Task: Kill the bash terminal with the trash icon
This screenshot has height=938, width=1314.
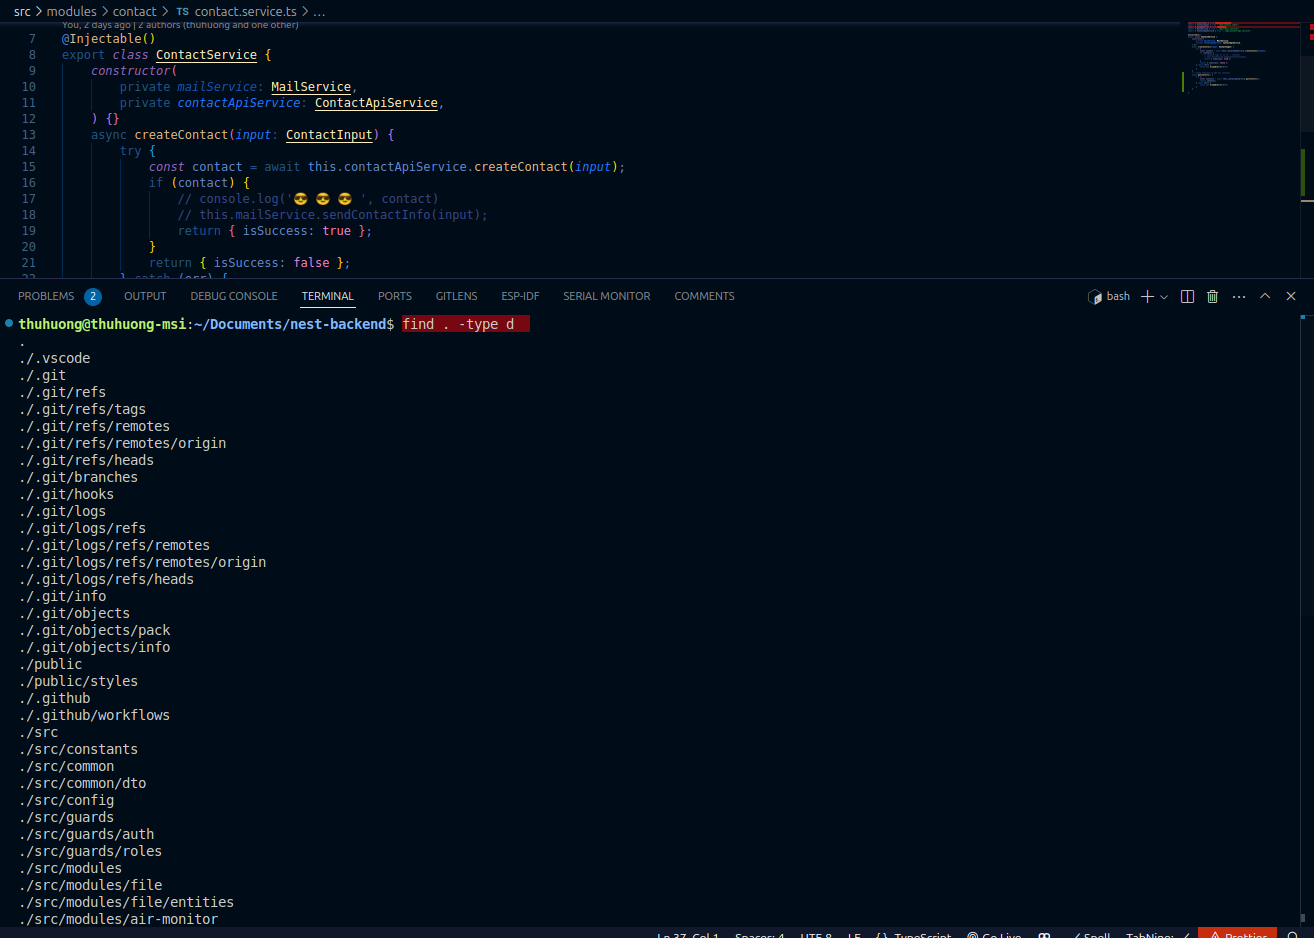Action: tap(1212, 296)
